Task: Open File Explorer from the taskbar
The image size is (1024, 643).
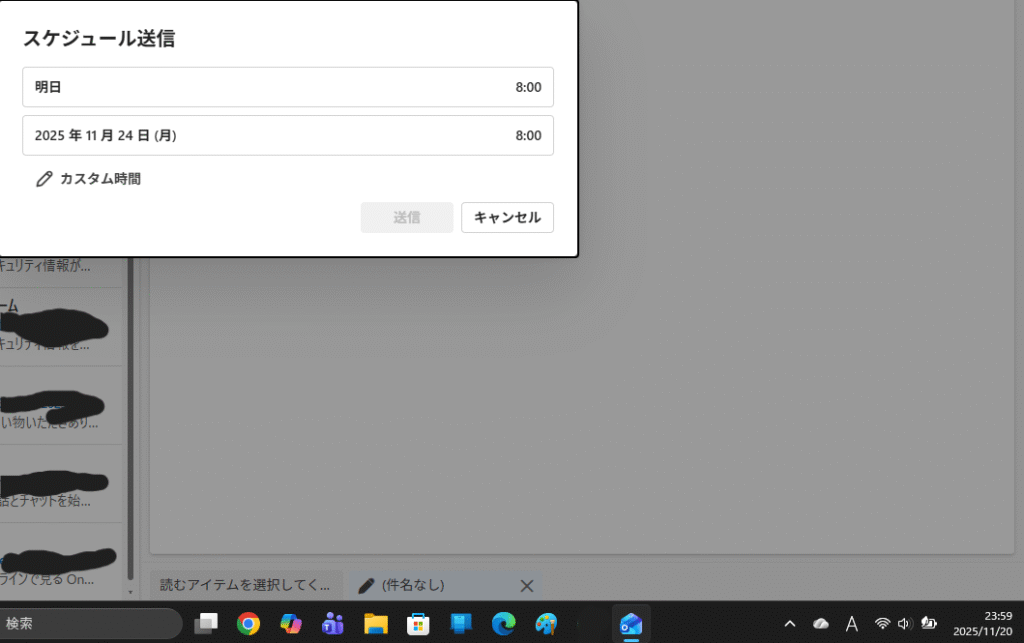Action: [376, 624]
